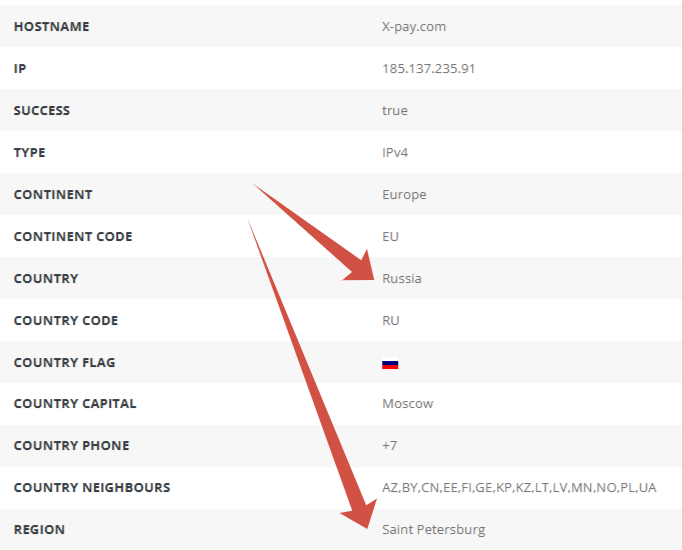
Task: Select the IP address 185.137.235.91
Action: click(428, 69)
